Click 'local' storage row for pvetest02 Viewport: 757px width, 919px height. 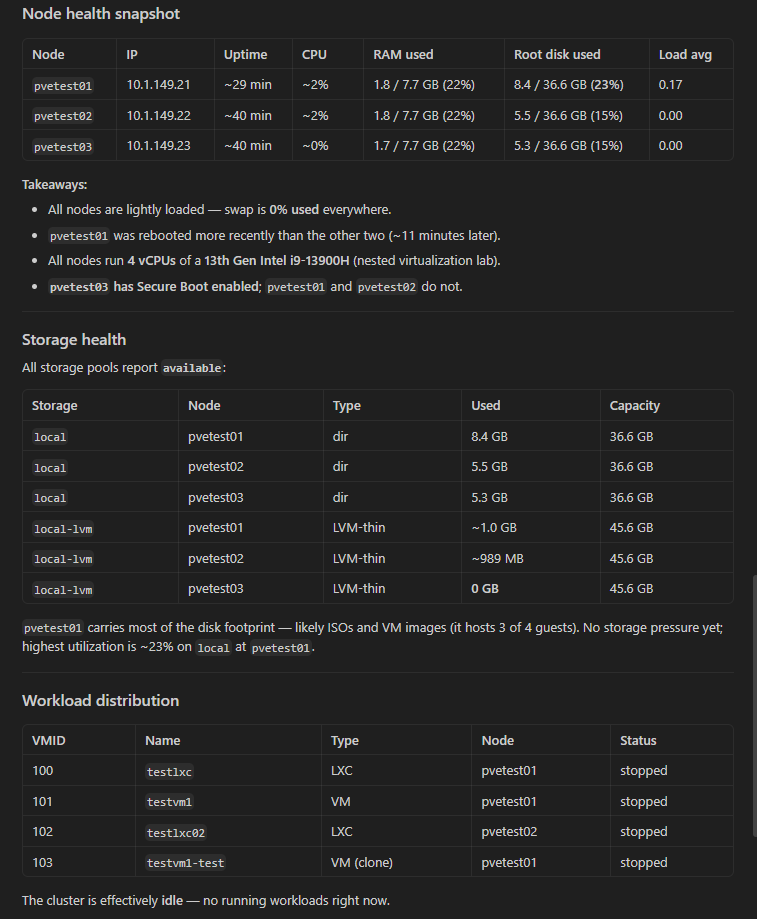coord(50,468)
